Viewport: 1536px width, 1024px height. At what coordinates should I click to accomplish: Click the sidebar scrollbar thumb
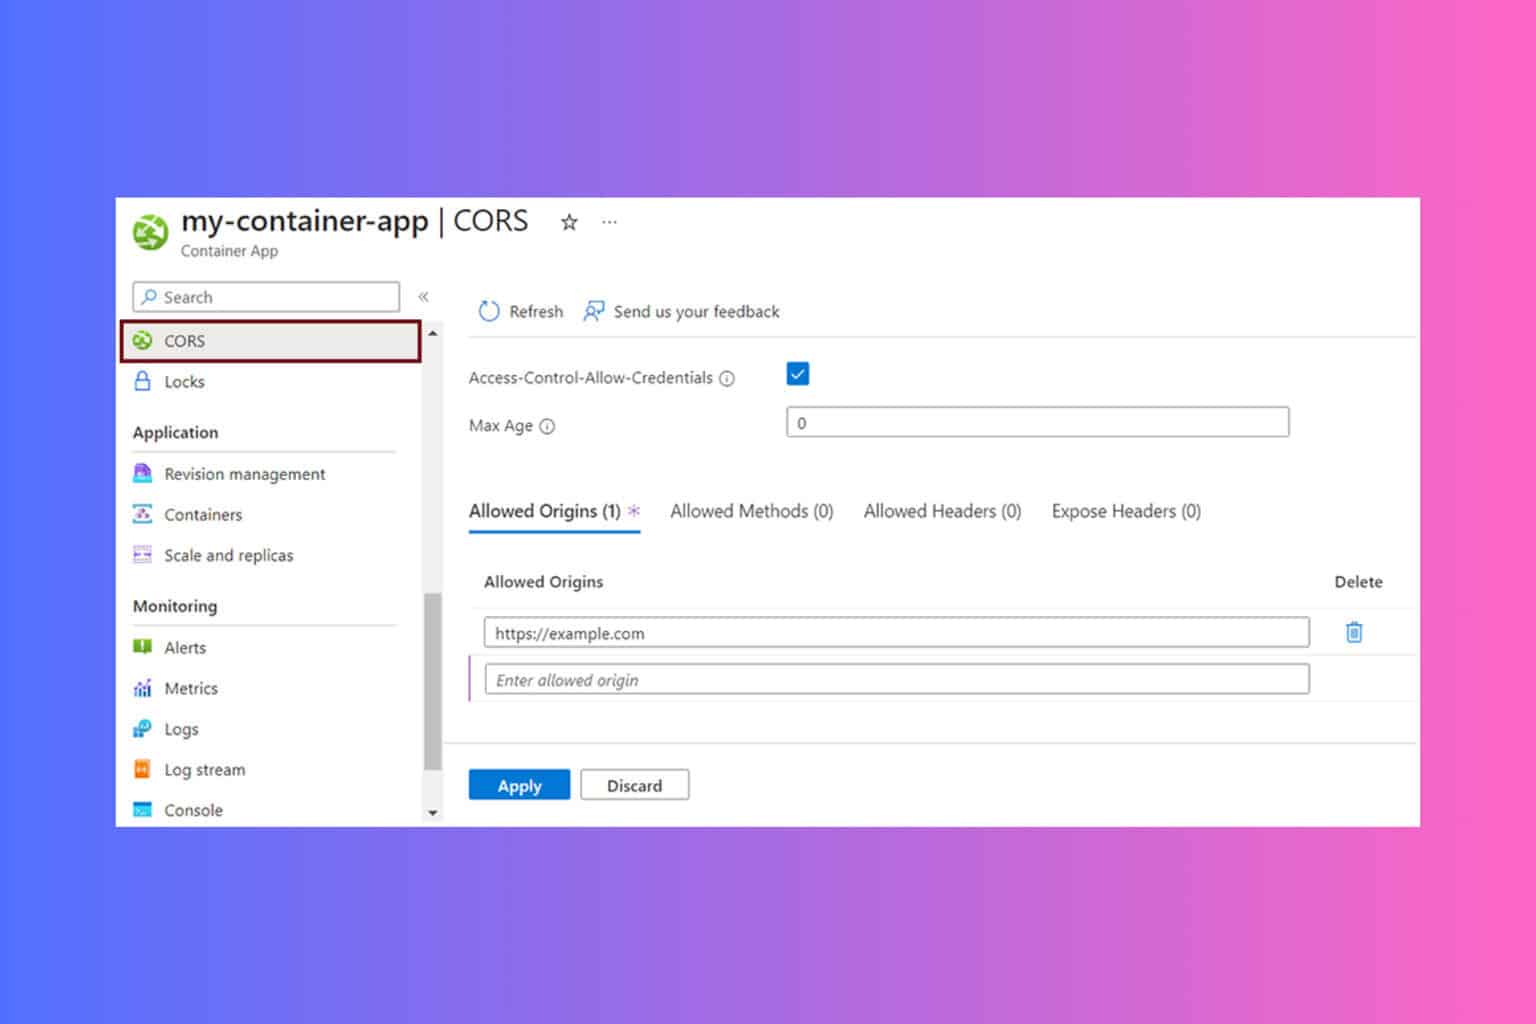433,681
